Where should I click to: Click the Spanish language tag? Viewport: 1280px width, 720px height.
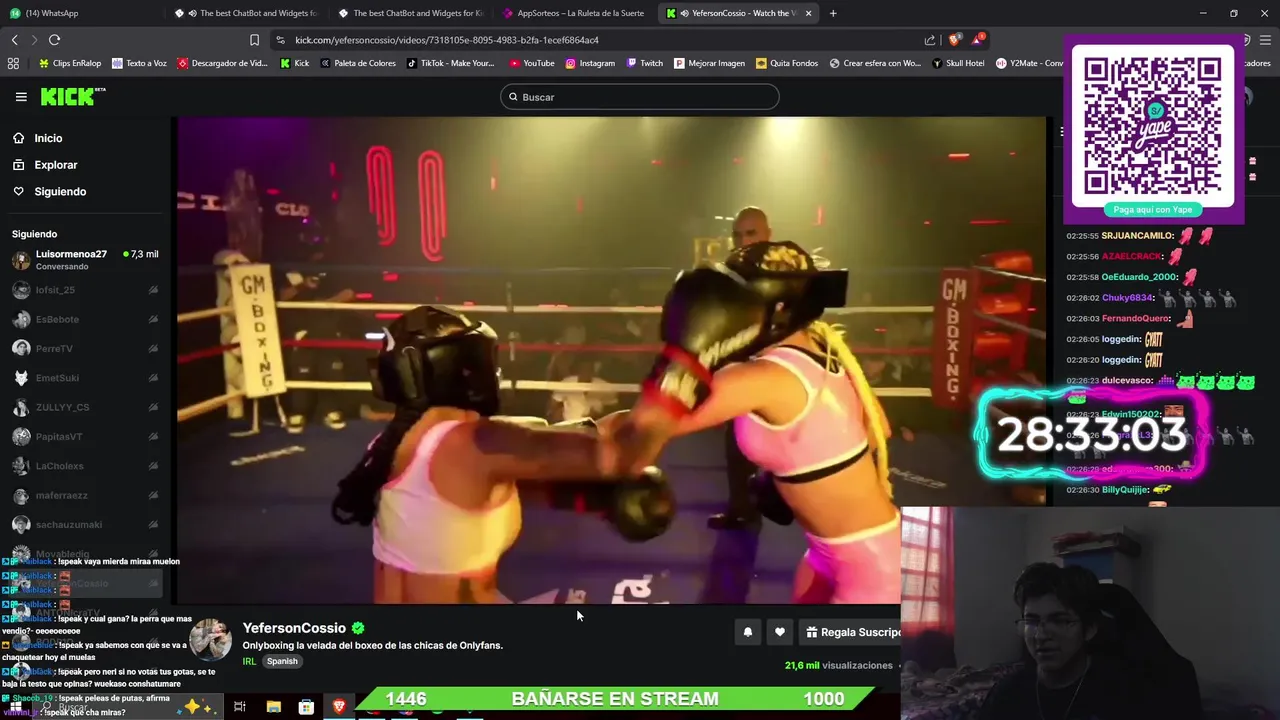pos(282,661)
